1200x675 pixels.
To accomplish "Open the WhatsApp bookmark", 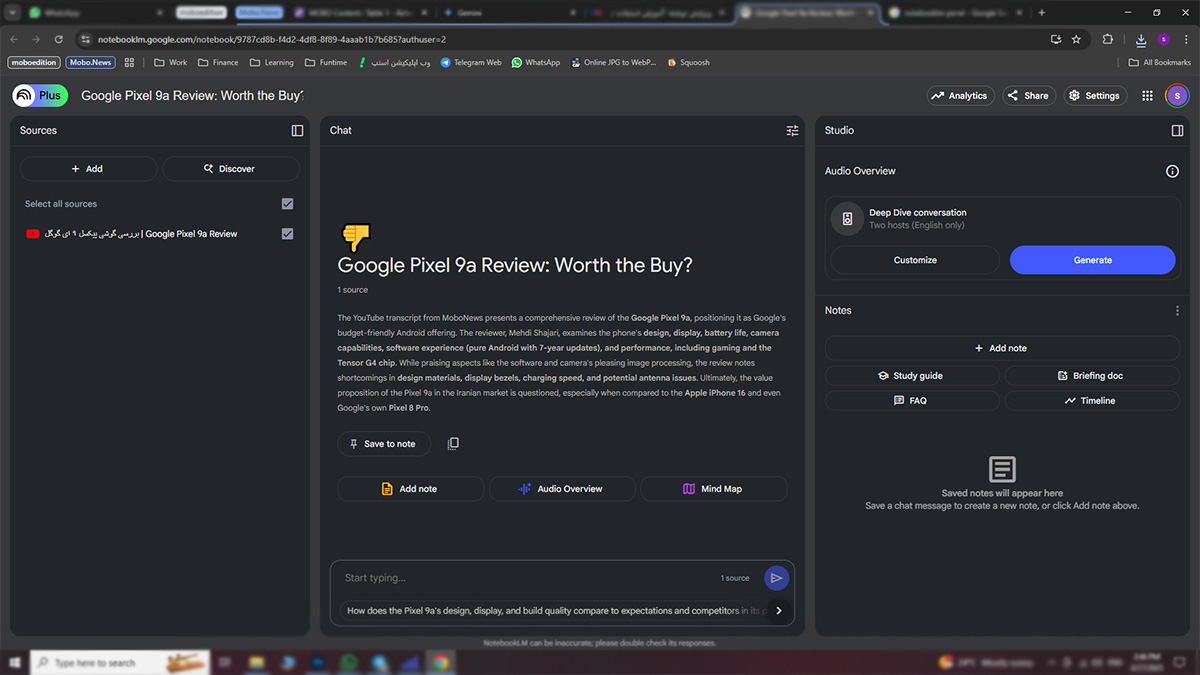I will point(536,62).
